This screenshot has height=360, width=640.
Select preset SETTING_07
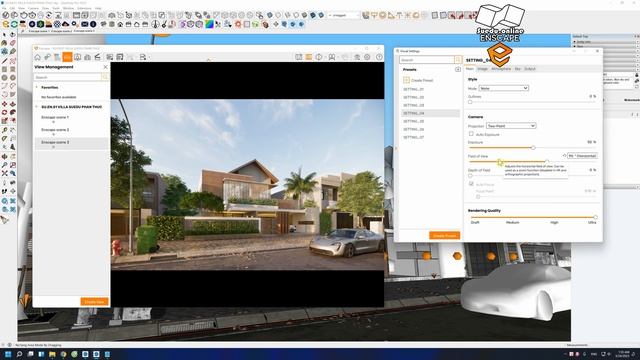click(x=413, y=137)
